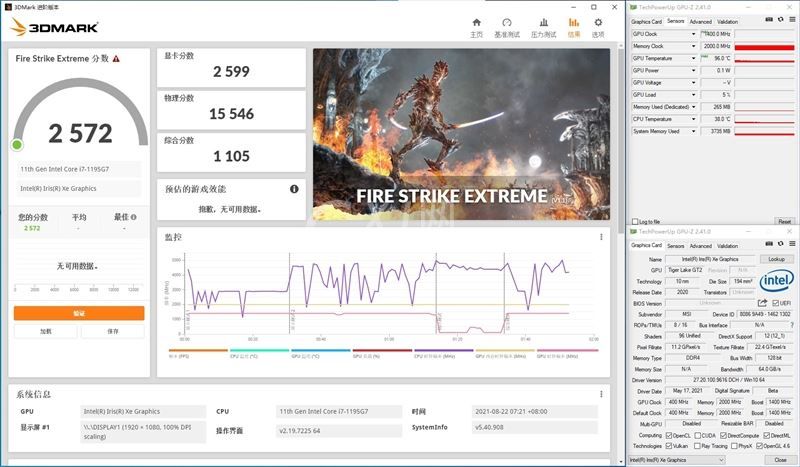
Task: Click the Reset button in GPU-Z Sensors
Action: 785,222
